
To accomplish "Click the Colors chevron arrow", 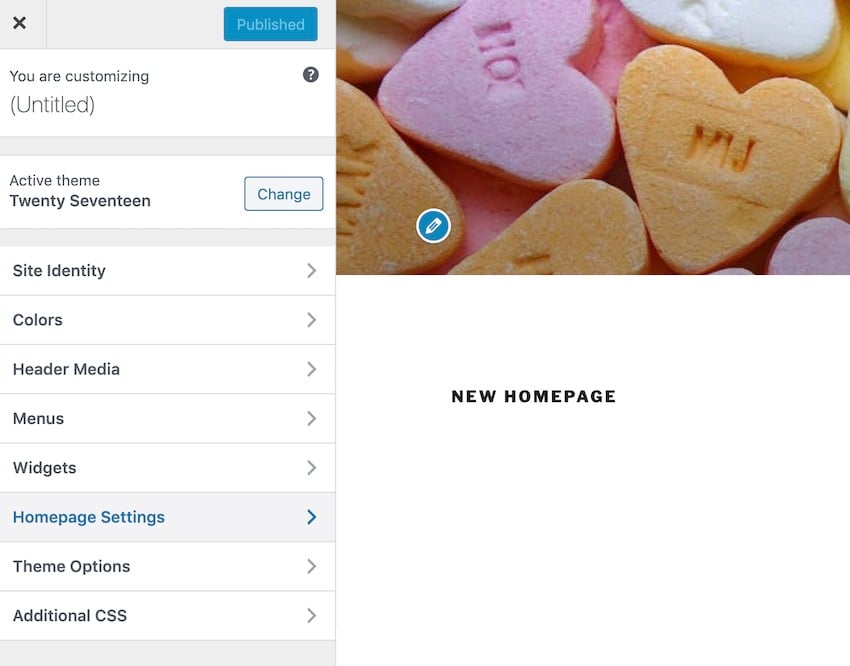I will click(x=311, y=320).
